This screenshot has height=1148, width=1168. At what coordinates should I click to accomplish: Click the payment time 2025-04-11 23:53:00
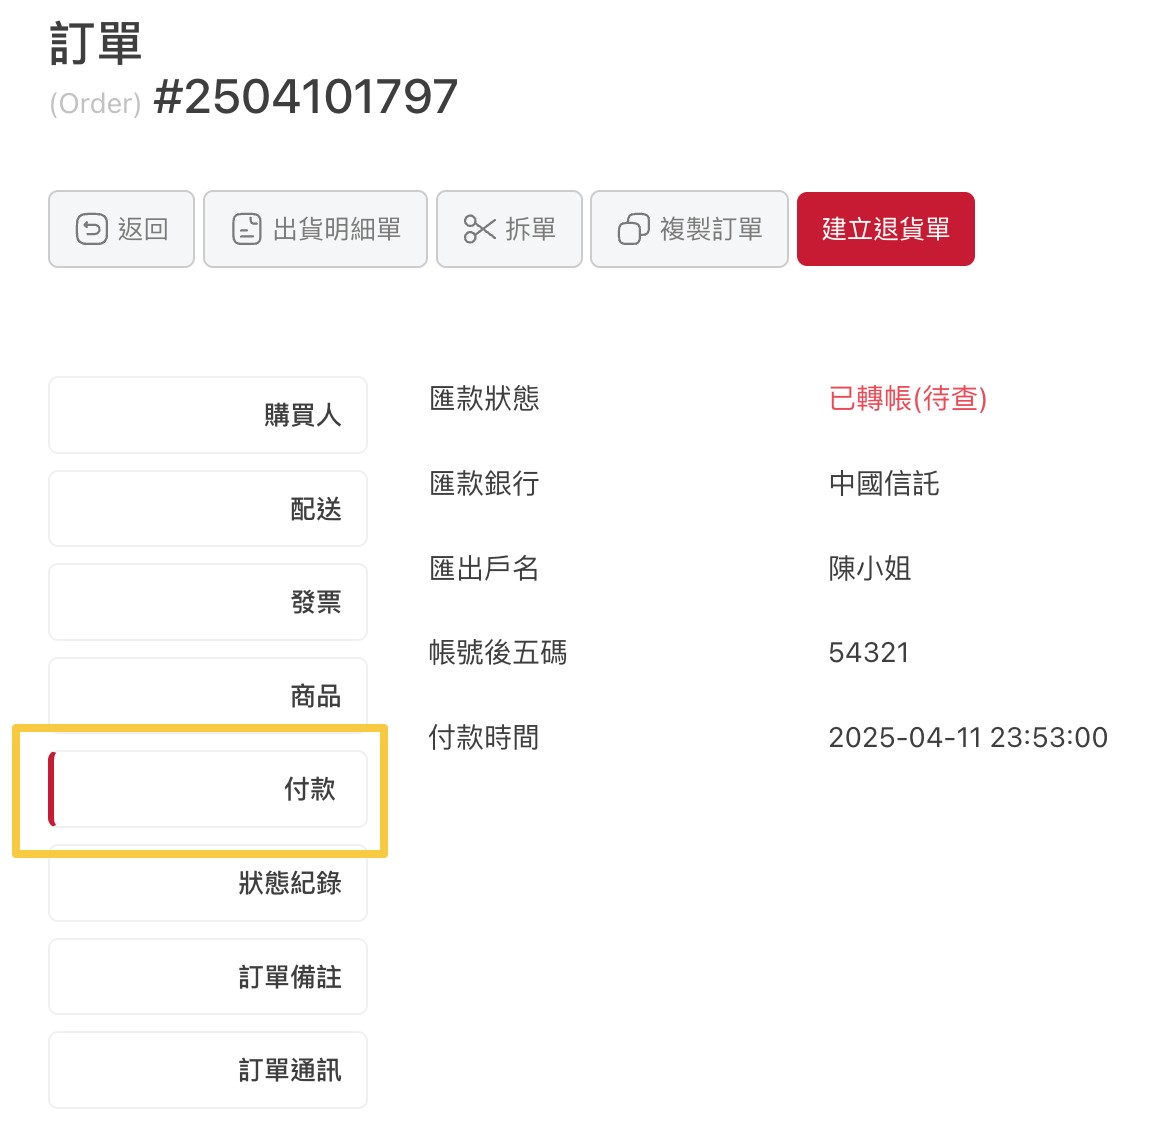click(967, 738)
